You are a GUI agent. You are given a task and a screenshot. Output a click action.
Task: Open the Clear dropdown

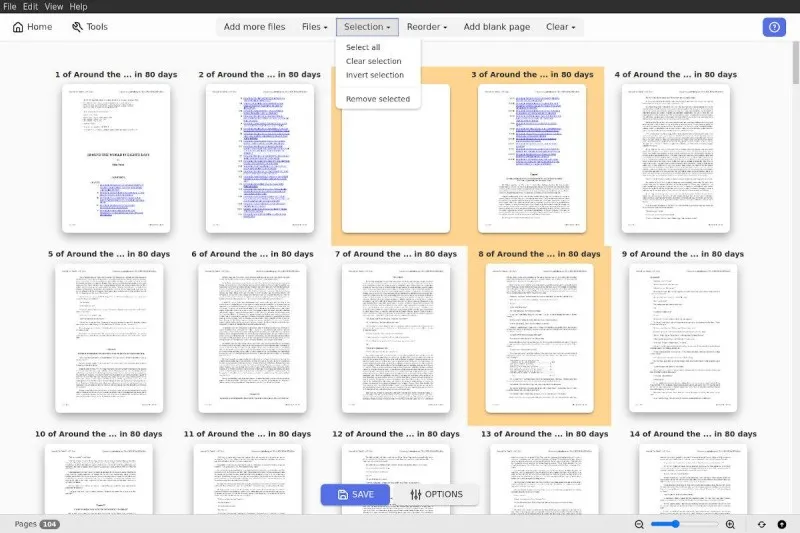tap(561, 27)
